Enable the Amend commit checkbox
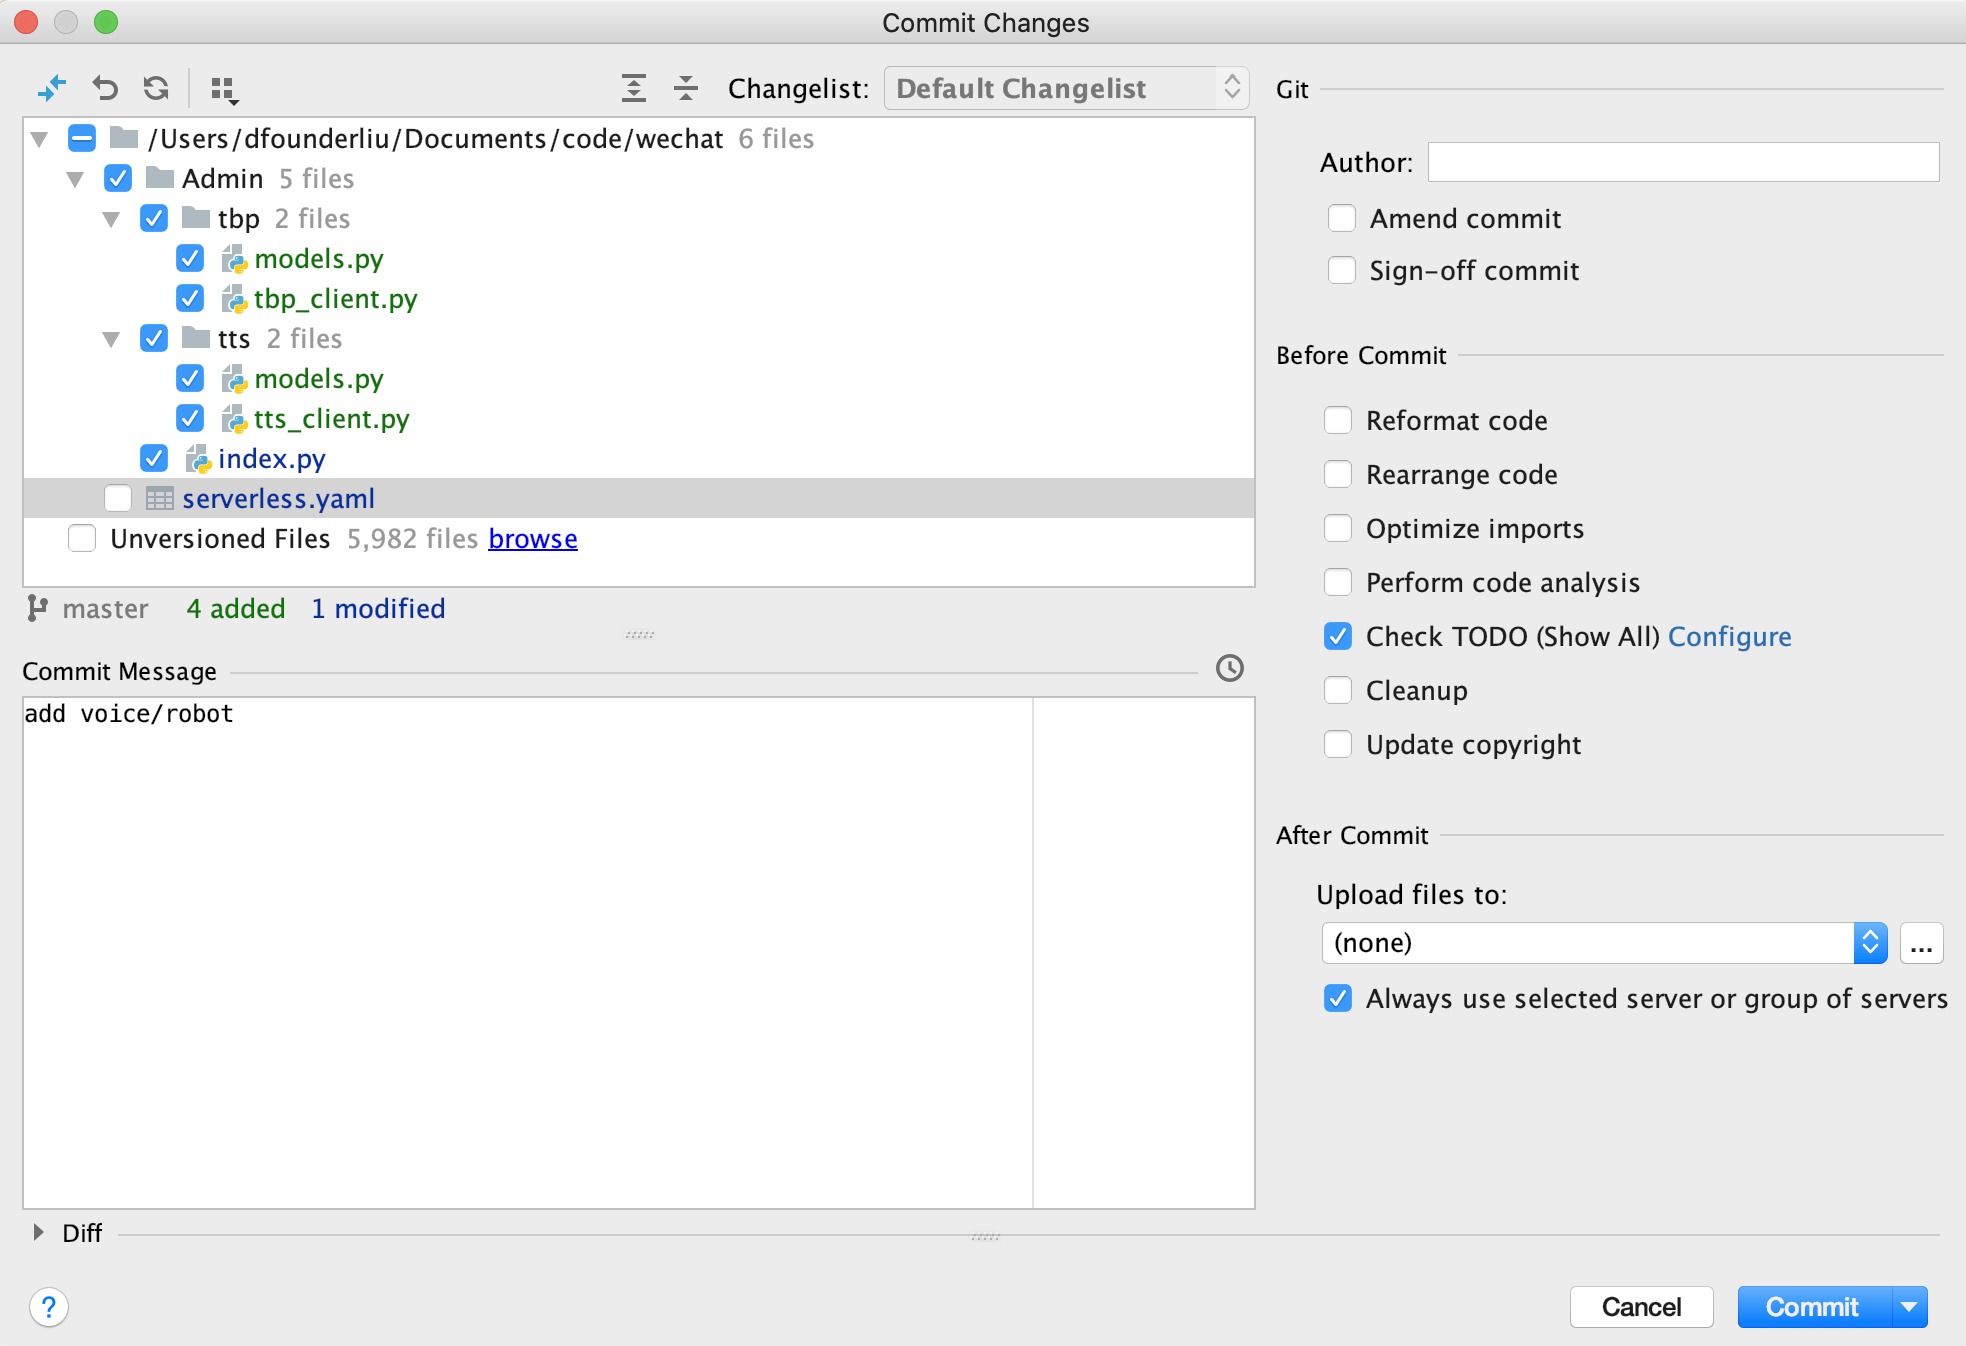Viewport: 1966px width, 1346px height. click(1342, 218)
